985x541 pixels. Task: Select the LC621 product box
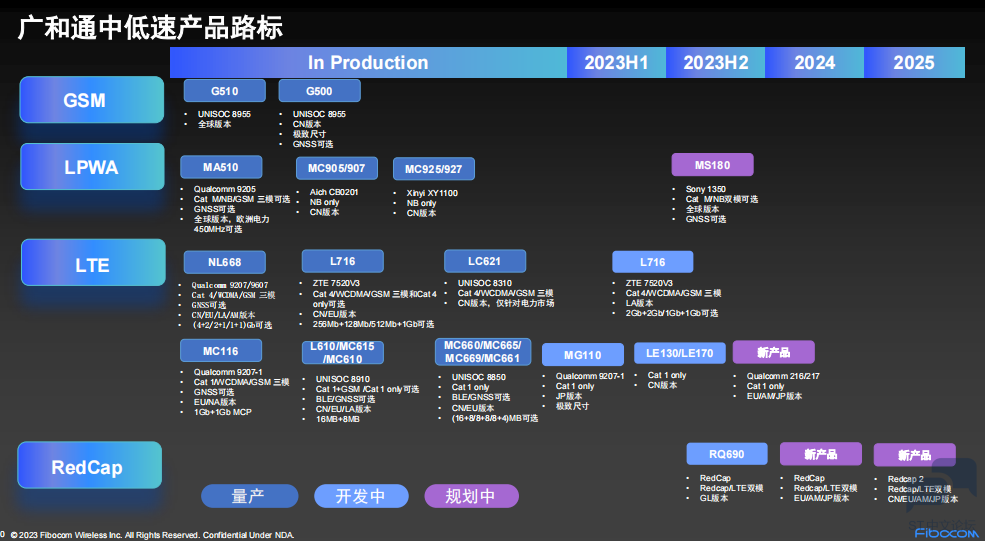[485, 261]
